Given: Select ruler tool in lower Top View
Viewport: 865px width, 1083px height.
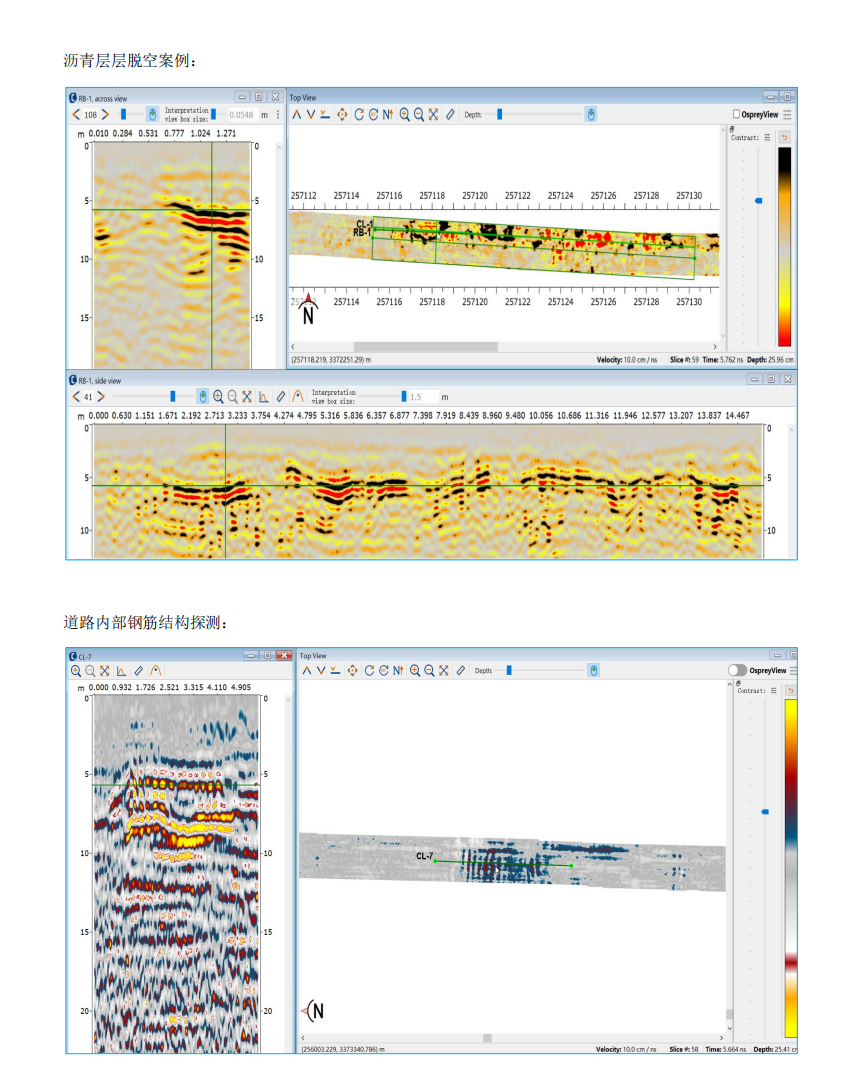Looking at the screenshot, I should click(x=460, y=671).
